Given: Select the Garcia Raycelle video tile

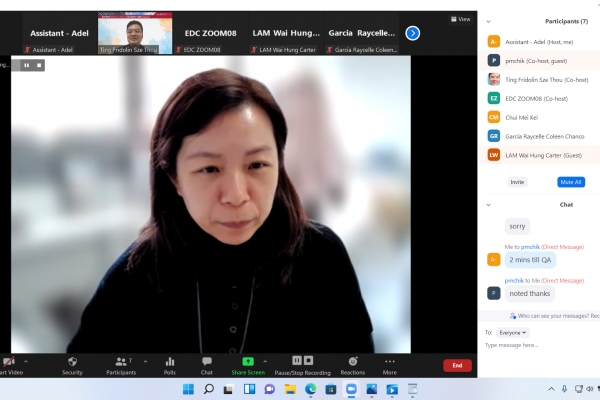Looking at the screenshot, I should (x=362, y=33).
